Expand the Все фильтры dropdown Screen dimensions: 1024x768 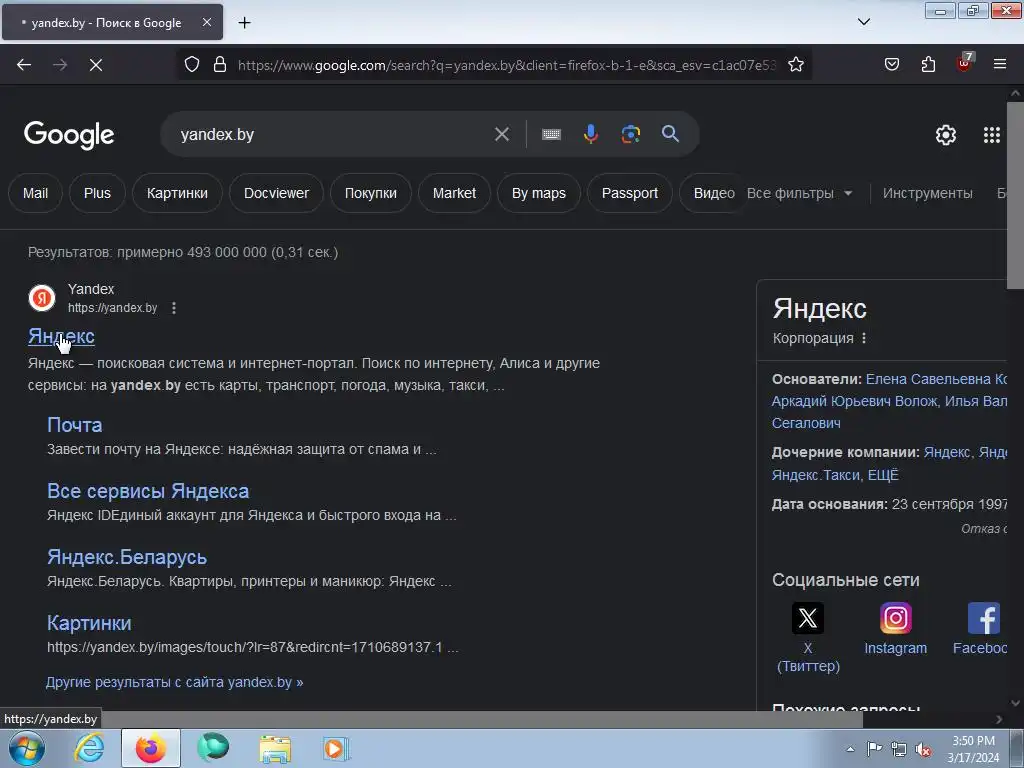click(x=799, y=193)
